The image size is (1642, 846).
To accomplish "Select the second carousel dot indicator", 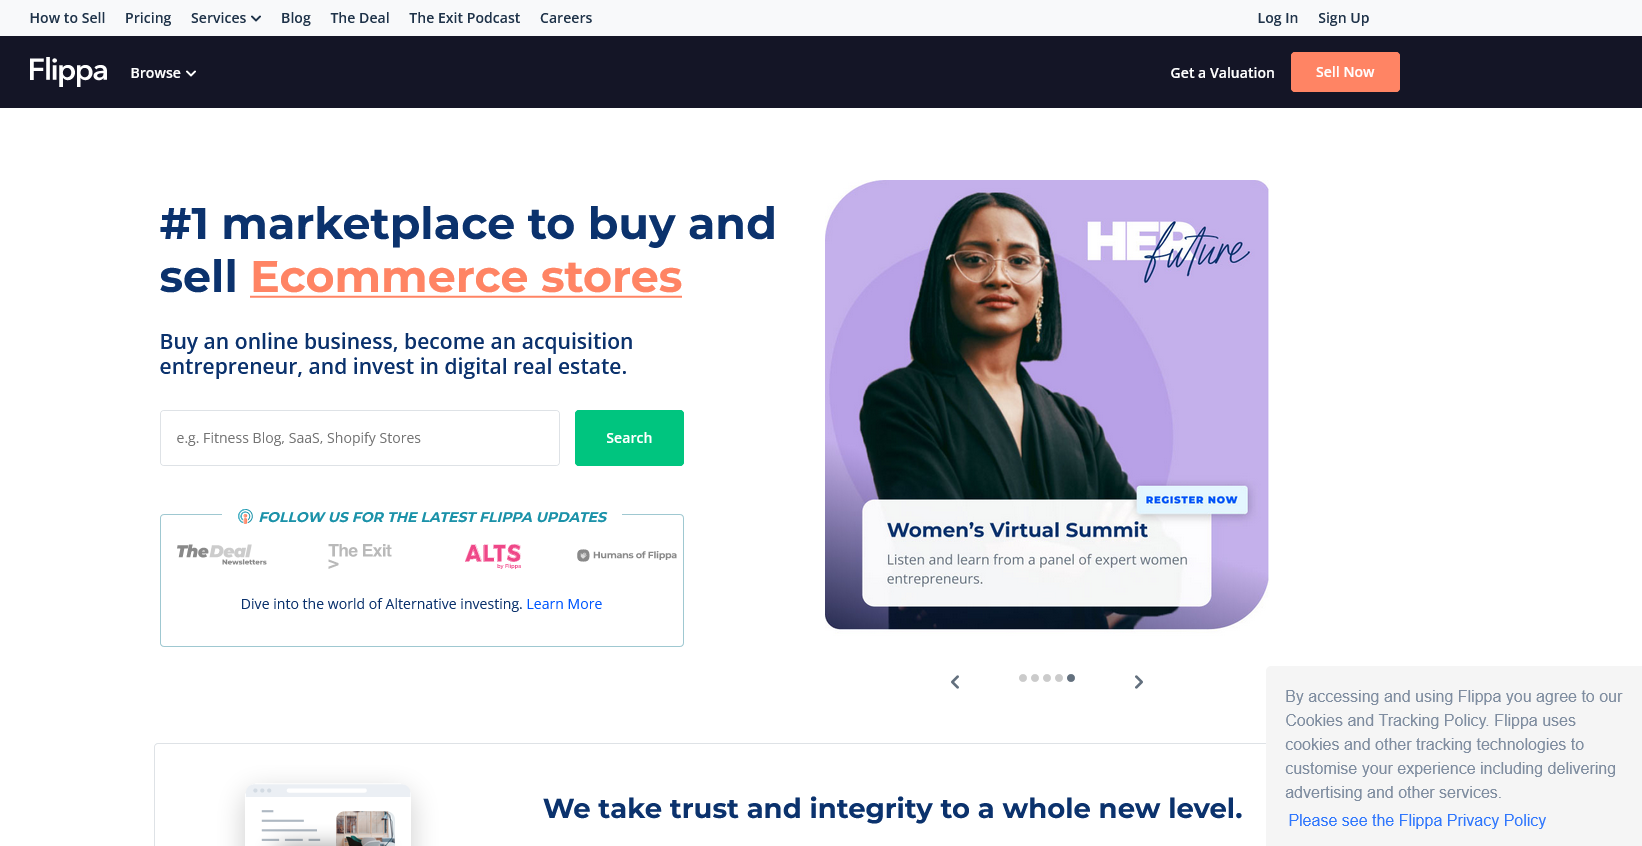I will pos(1035,678).
